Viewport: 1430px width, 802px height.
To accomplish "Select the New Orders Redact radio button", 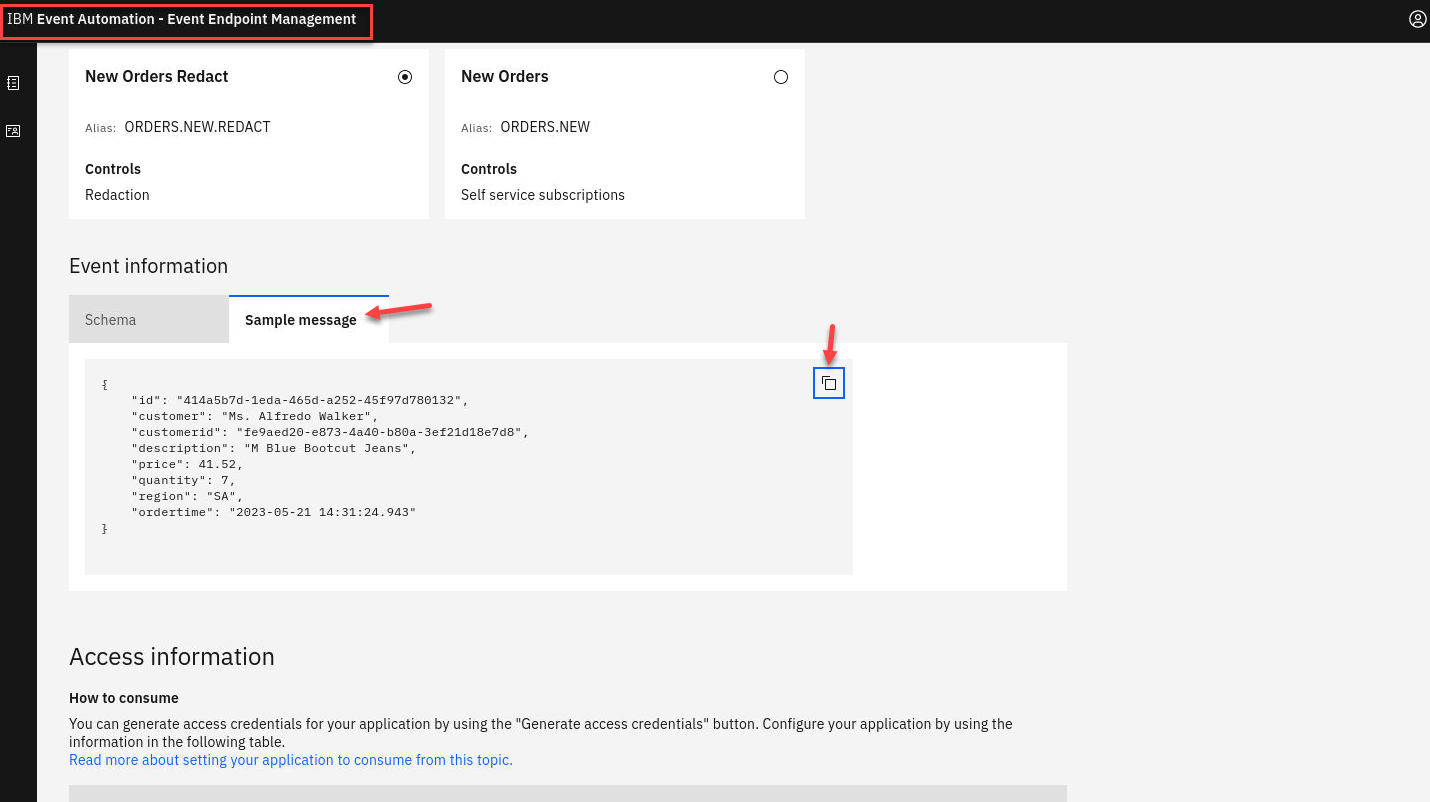I will (x=405, y=77).
